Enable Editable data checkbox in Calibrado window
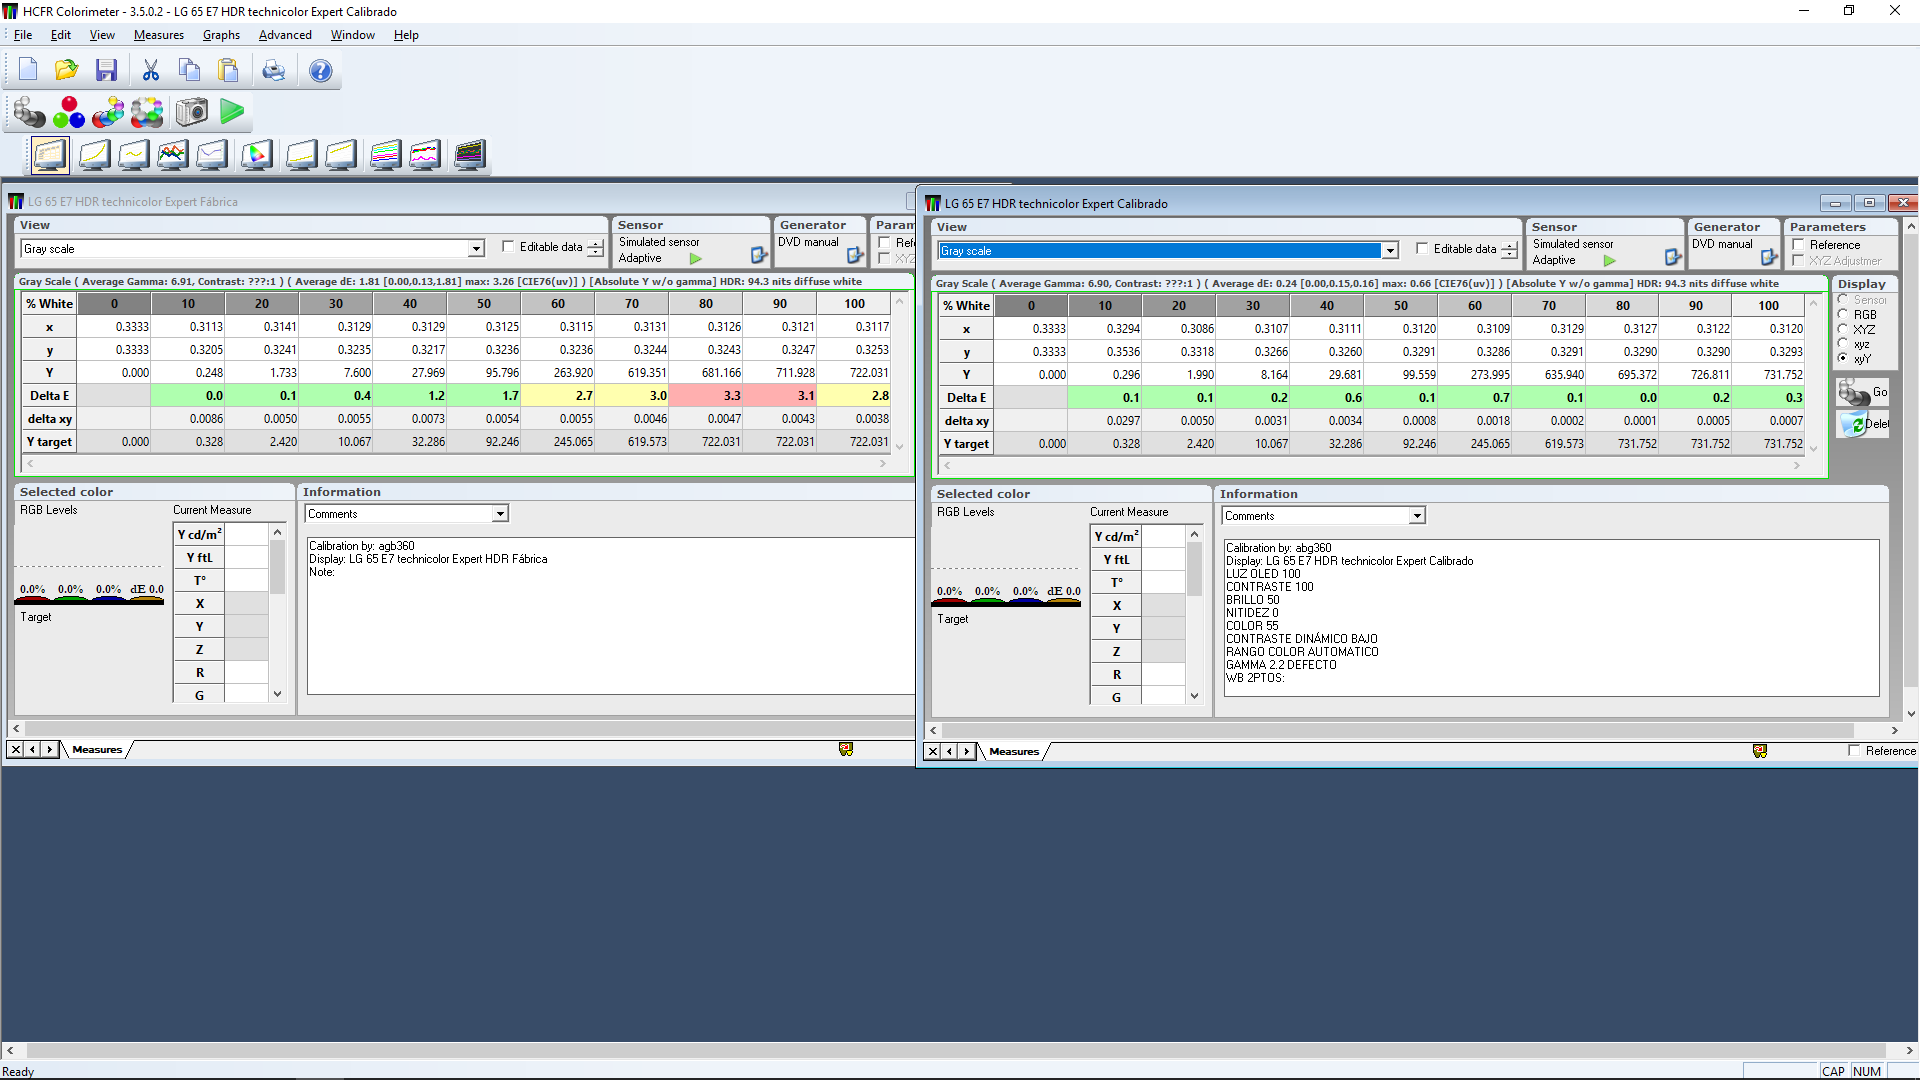Viewport: 1920px width, 1080px height. [1422, 249]
